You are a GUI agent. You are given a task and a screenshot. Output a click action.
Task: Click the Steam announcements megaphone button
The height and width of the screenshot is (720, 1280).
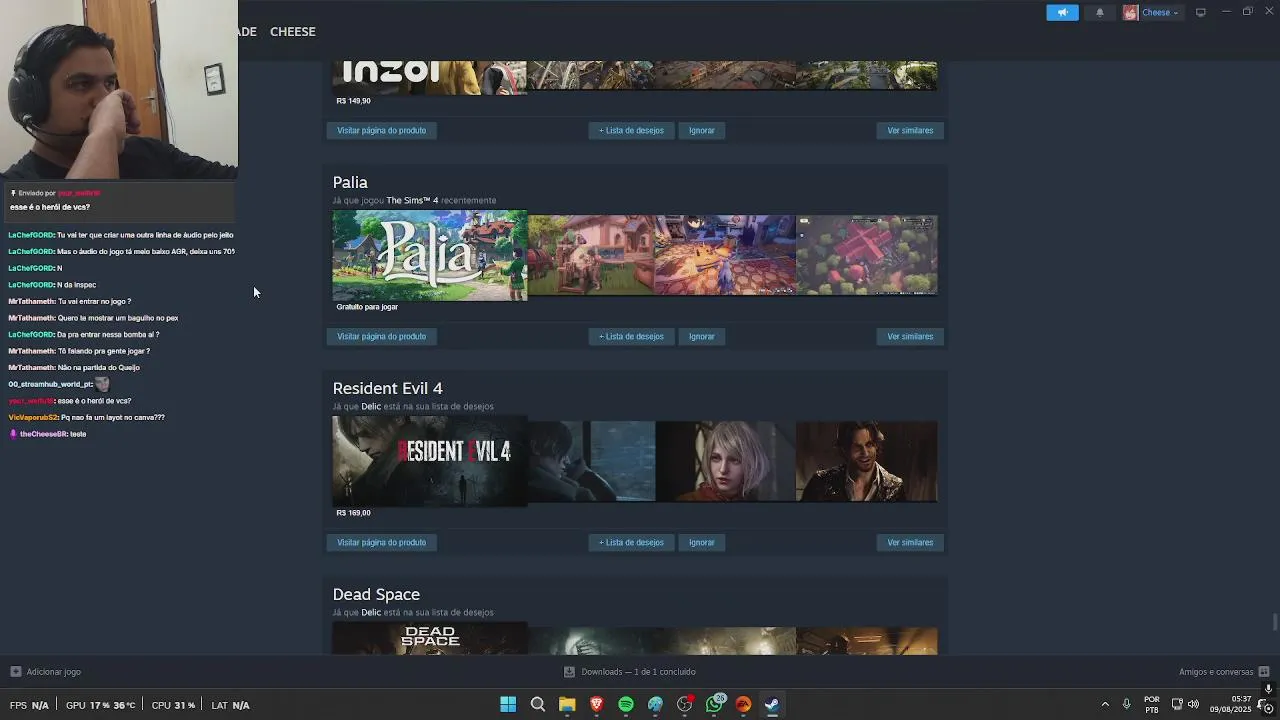[1062, 12]
